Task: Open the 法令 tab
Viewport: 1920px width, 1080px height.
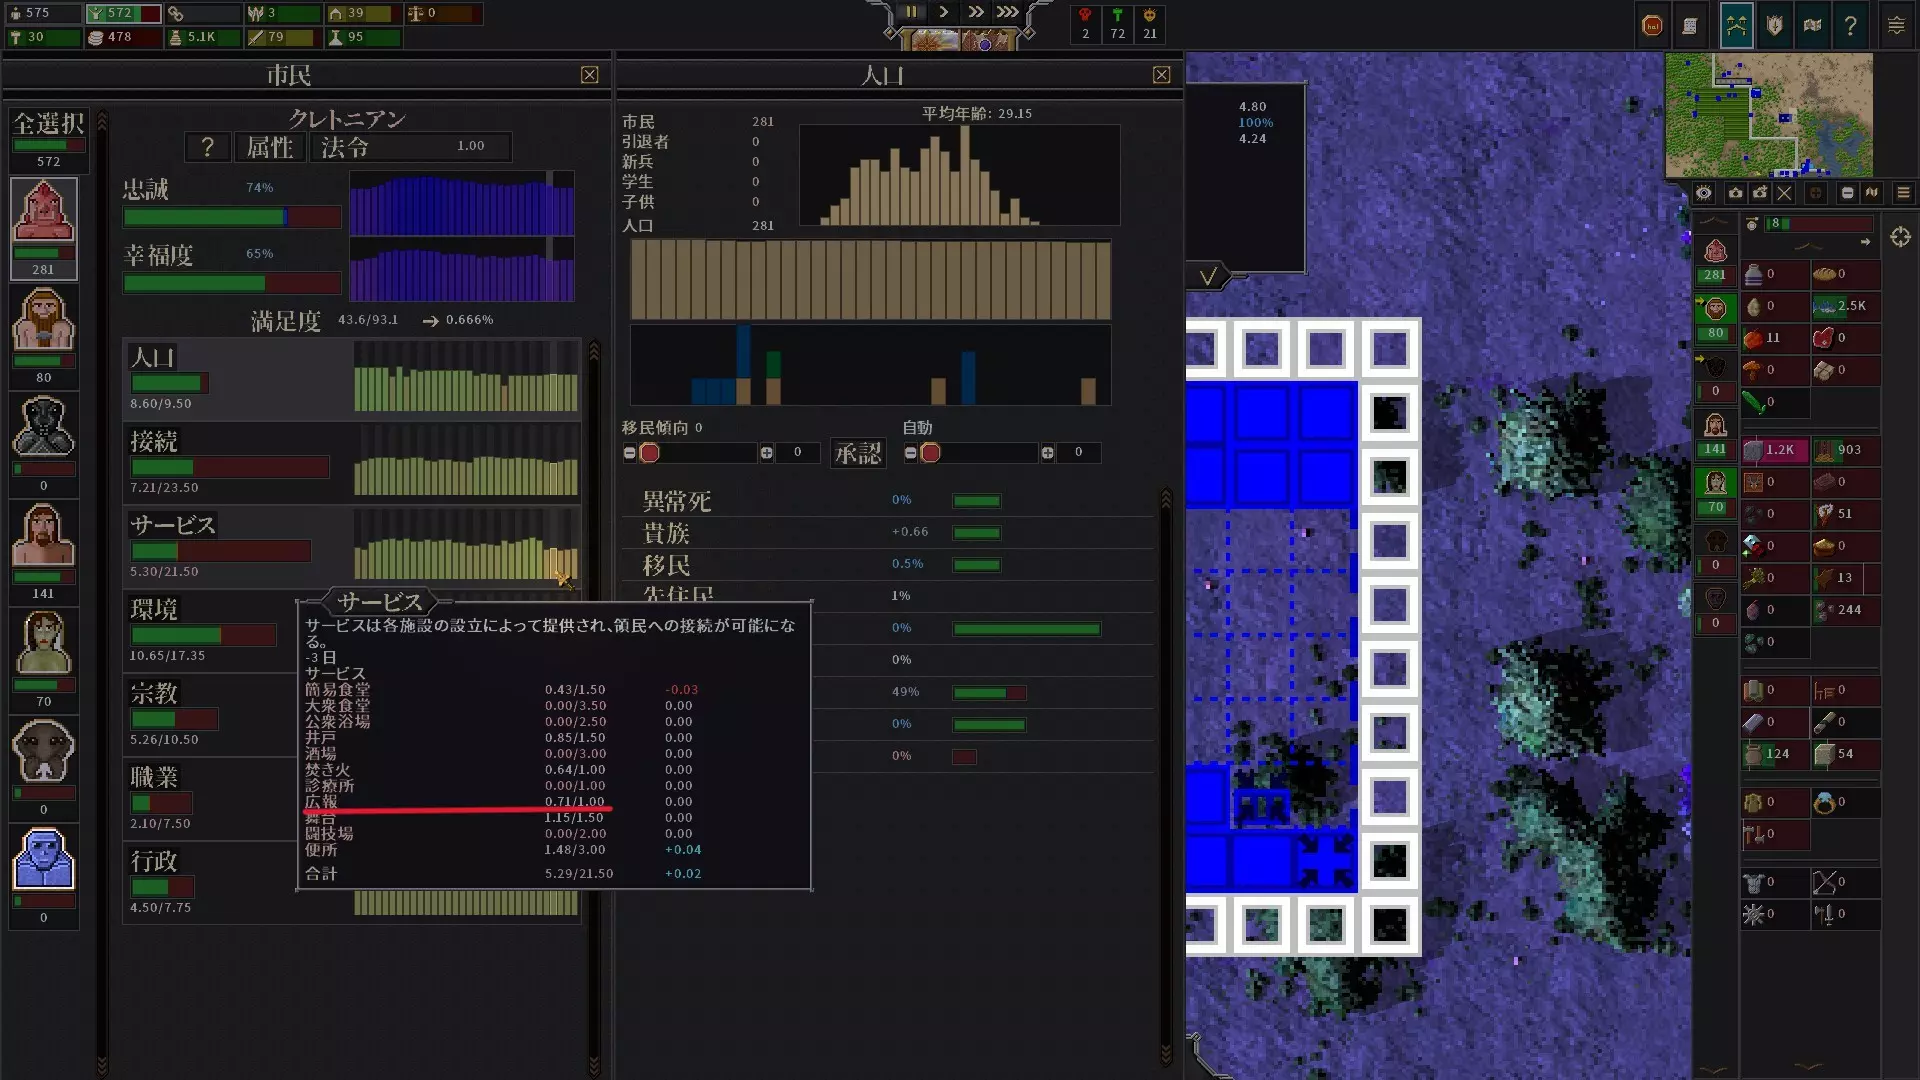Action: (x=345, y=148)
